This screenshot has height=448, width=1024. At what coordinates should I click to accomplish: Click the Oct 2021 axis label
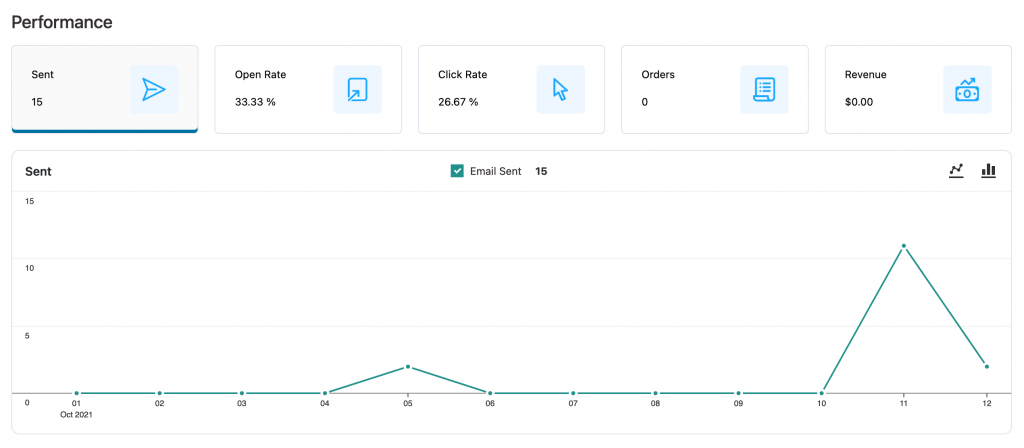click(76, 414)
